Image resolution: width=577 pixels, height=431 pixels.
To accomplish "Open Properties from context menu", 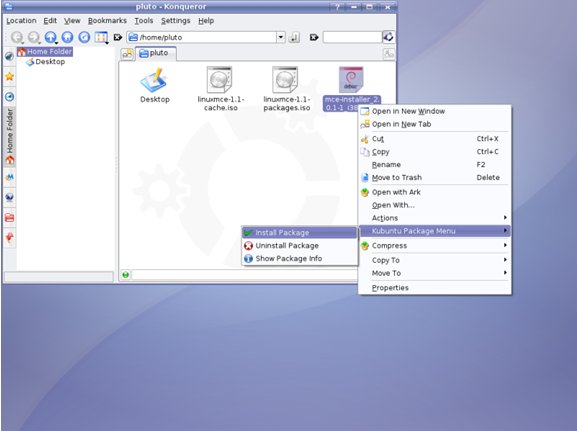I will click(x=435, y=288).
